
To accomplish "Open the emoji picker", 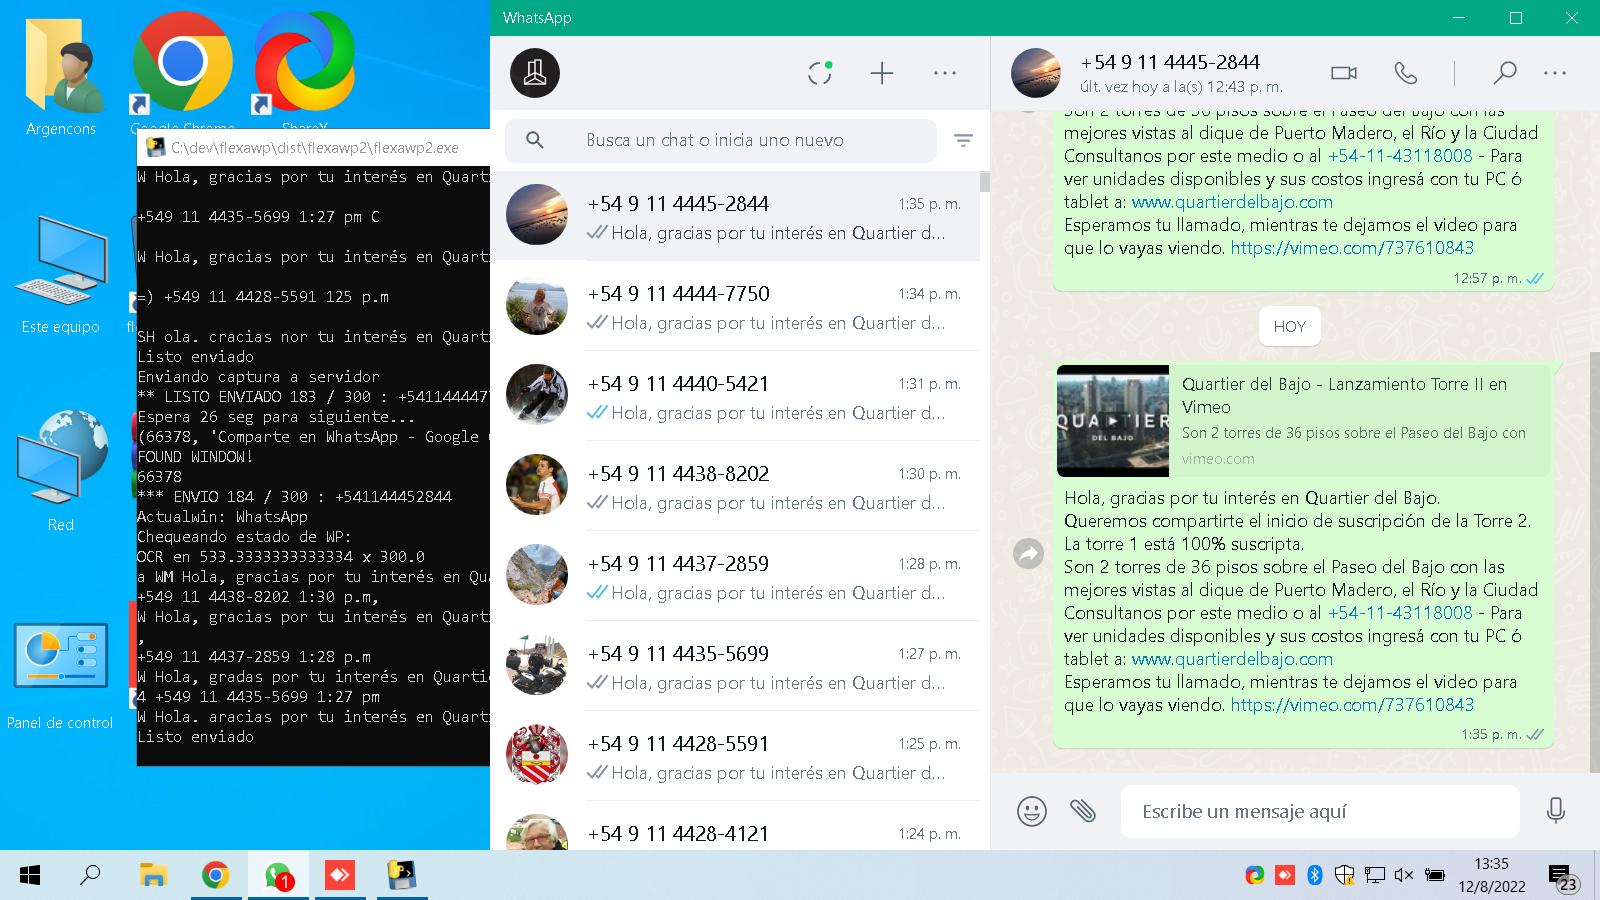I will (1031, 811).
